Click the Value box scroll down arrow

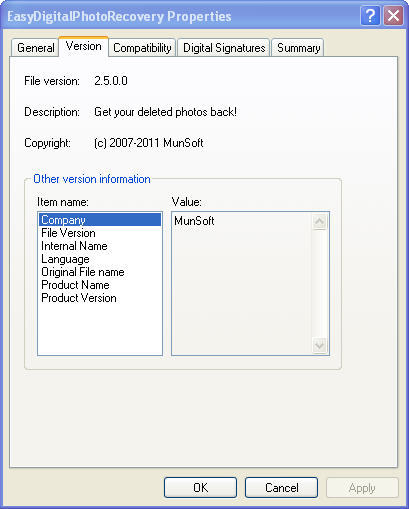tap(319, 345)
